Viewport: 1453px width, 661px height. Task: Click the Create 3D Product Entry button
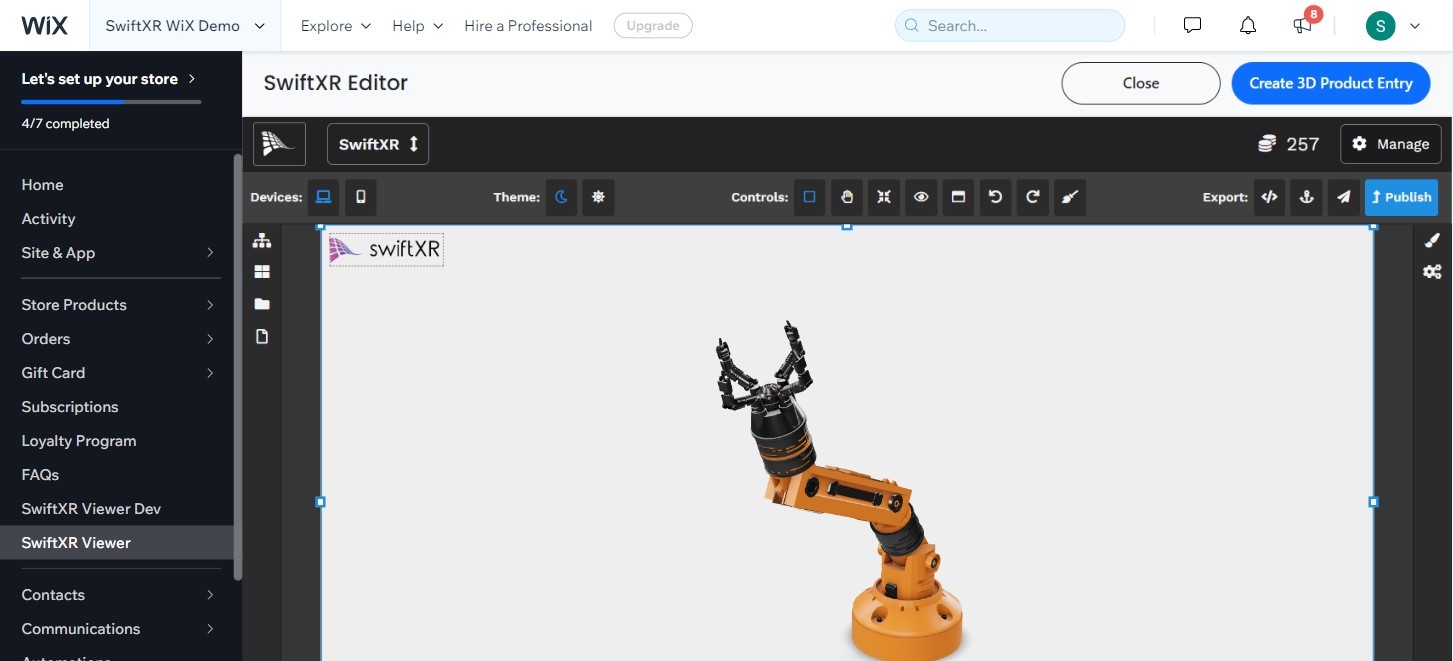coord(1330,83)
